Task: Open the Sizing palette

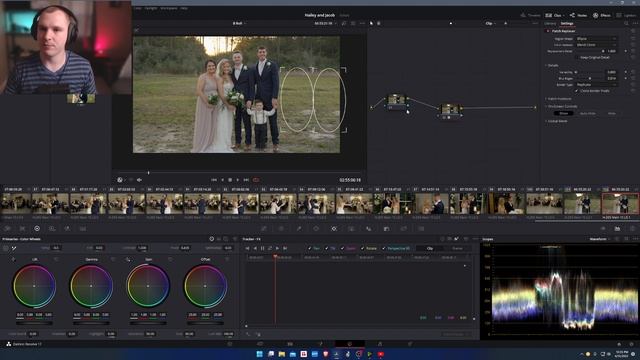Action: (404, 229)
